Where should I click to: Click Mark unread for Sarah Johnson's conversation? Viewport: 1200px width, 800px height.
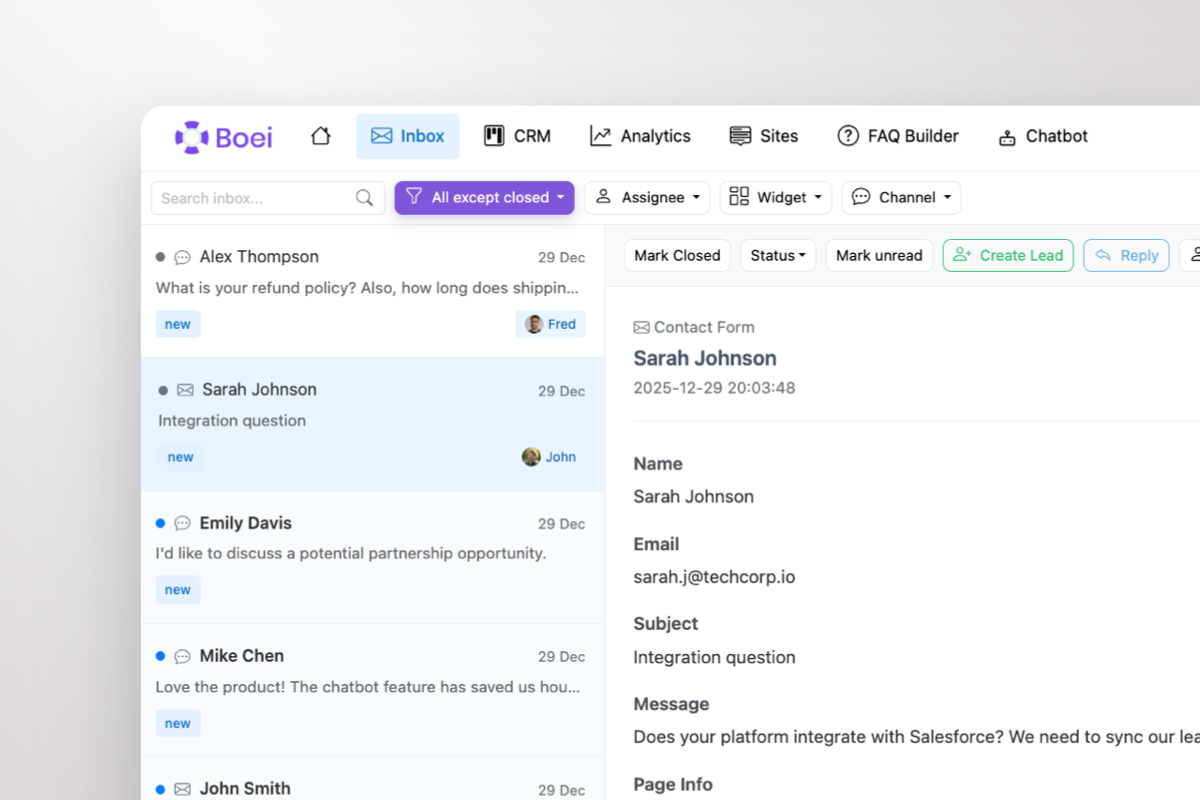[879, 255]
